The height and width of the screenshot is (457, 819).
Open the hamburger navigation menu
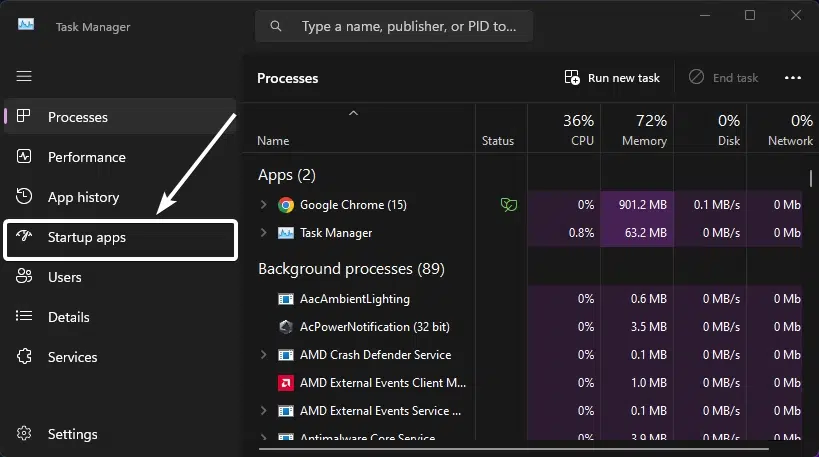click(x=24, y=76)
